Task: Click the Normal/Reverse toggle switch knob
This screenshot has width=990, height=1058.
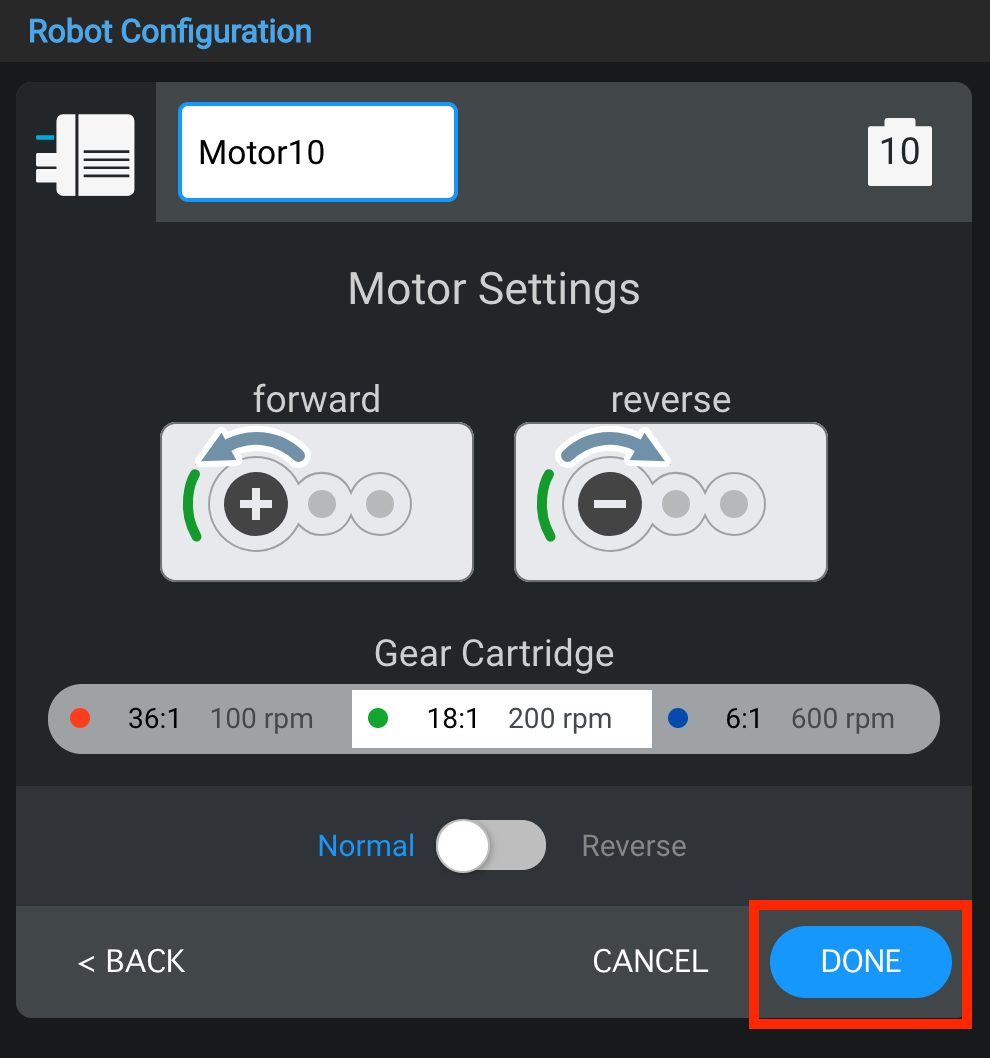Action: [466, 845]
